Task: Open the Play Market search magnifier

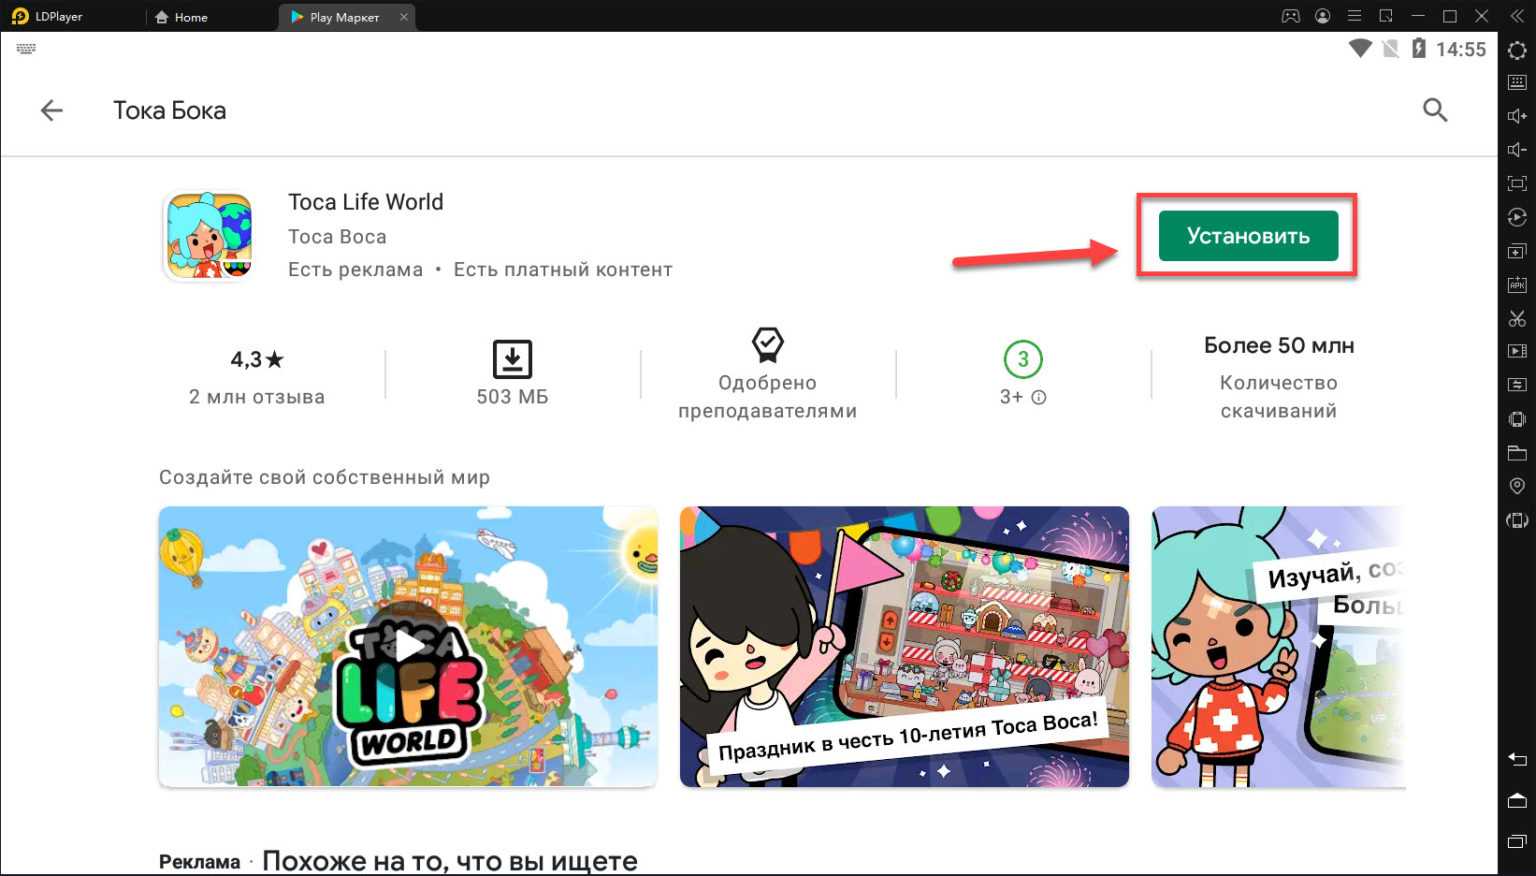Action: [x=1435, y=110]
